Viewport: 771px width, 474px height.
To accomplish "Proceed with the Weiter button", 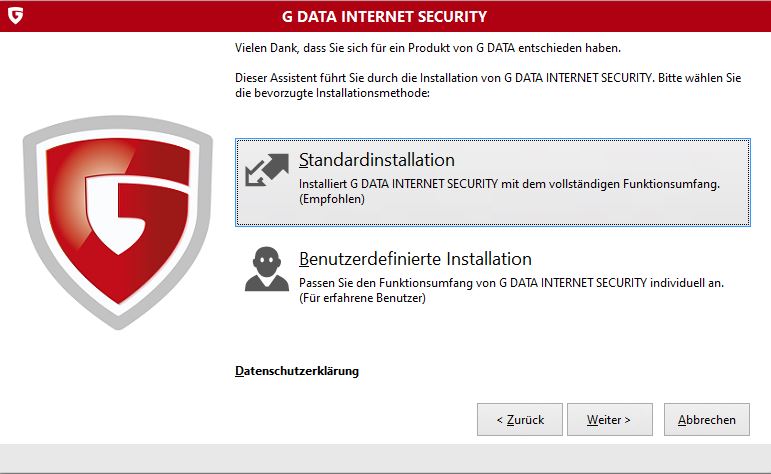I will point(609,420).
